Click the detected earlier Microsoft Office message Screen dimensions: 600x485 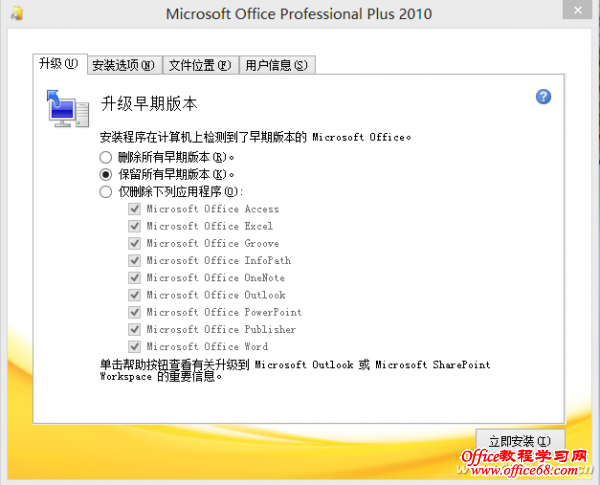[256, 137]
